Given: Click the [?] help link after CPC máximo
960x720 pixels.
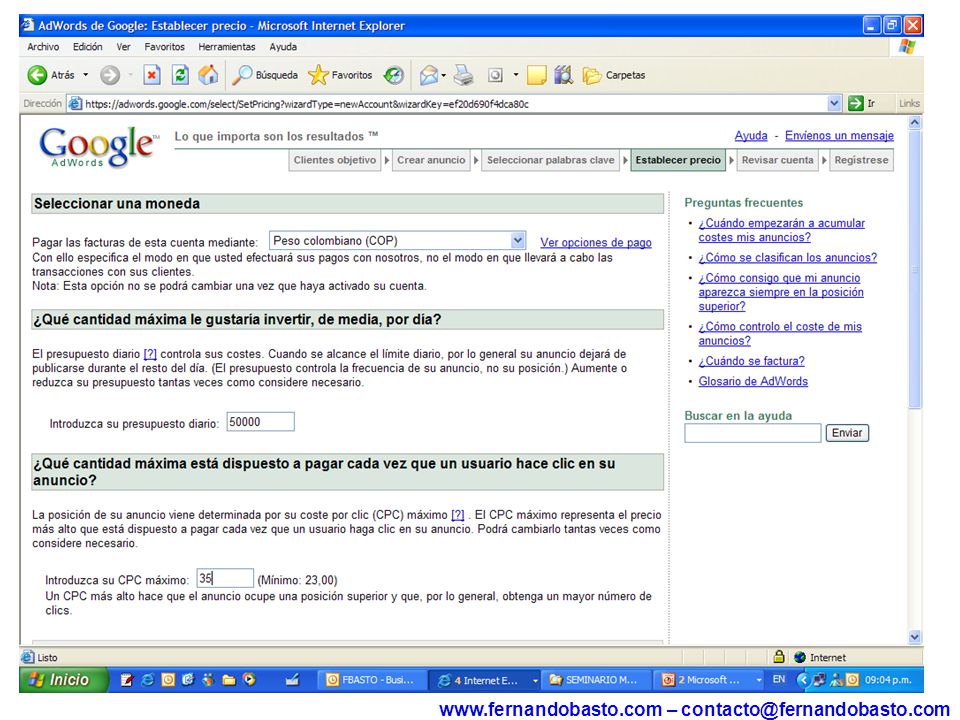Looking at the screenshot, I should tap(458, 515).
